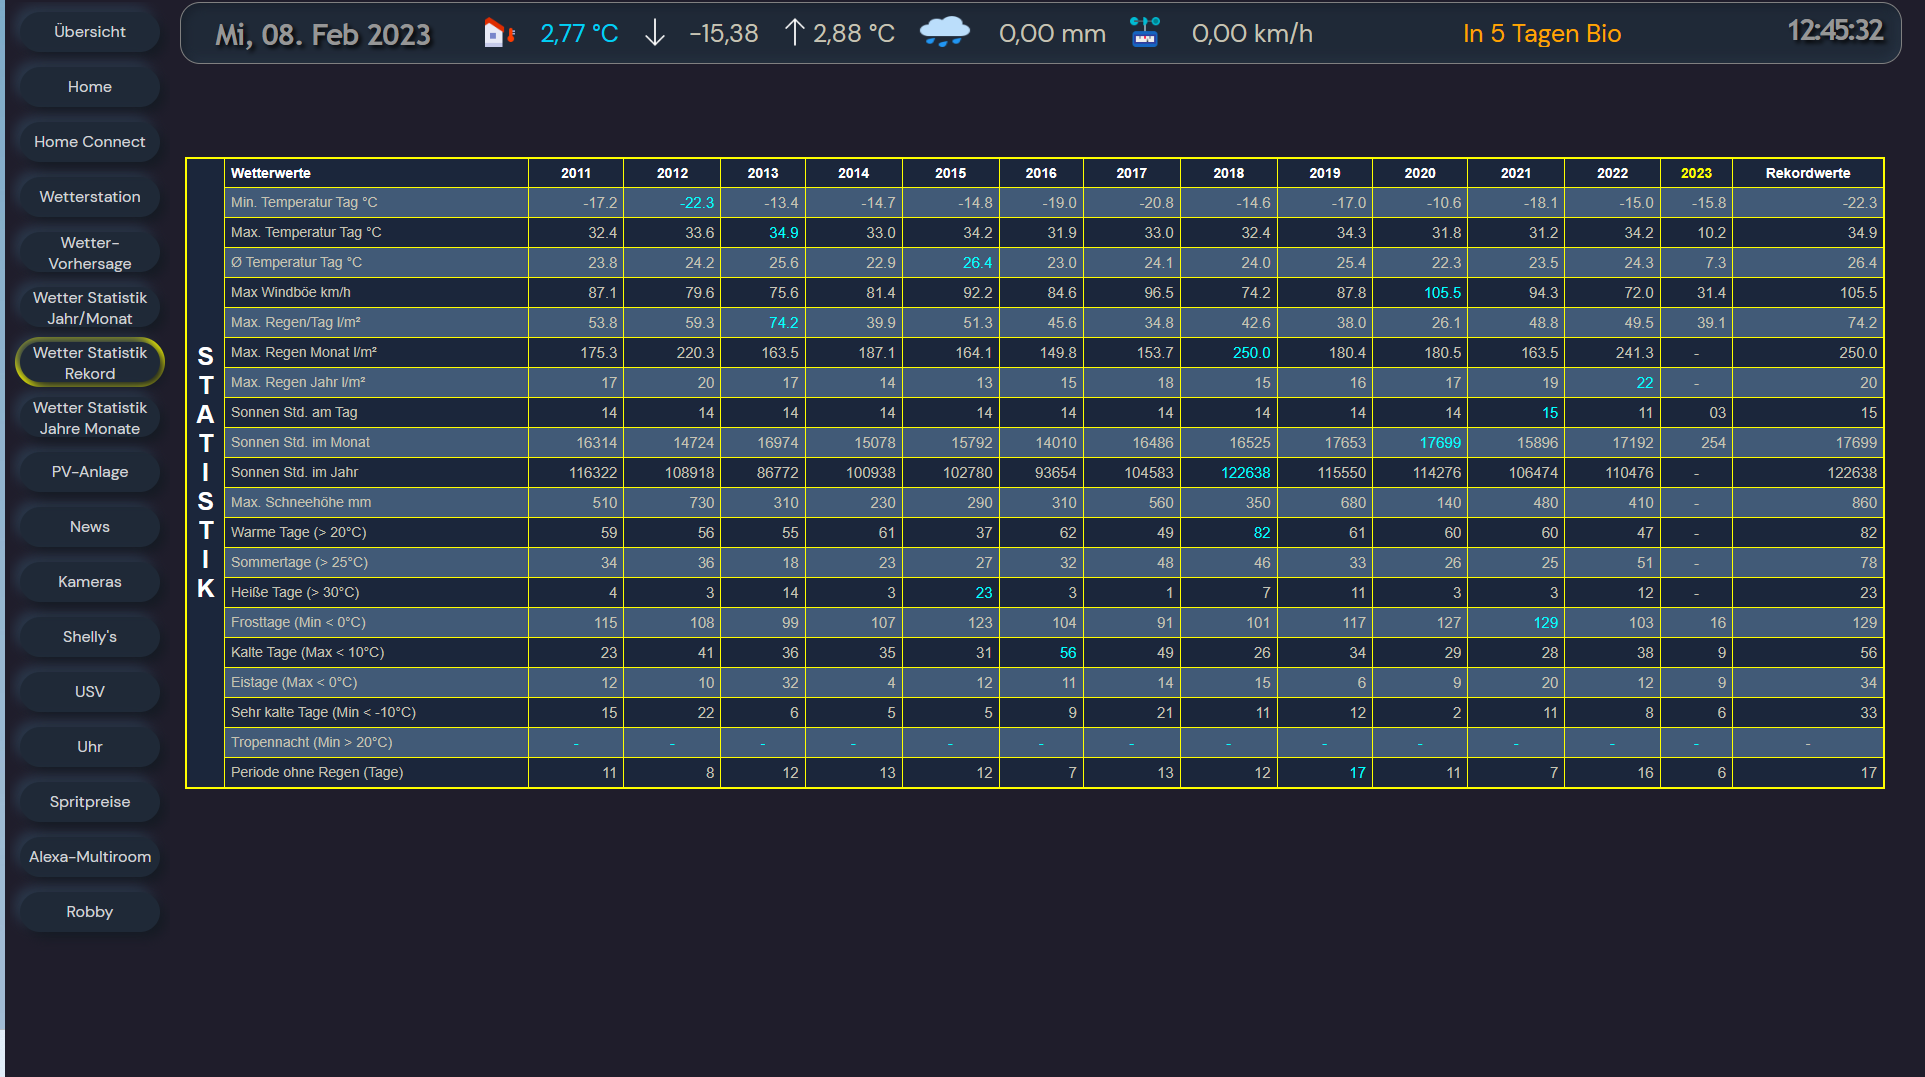Open the PV-Anlage page
This screenshot has width=1925, height=1077.
(x=90, y=472)
